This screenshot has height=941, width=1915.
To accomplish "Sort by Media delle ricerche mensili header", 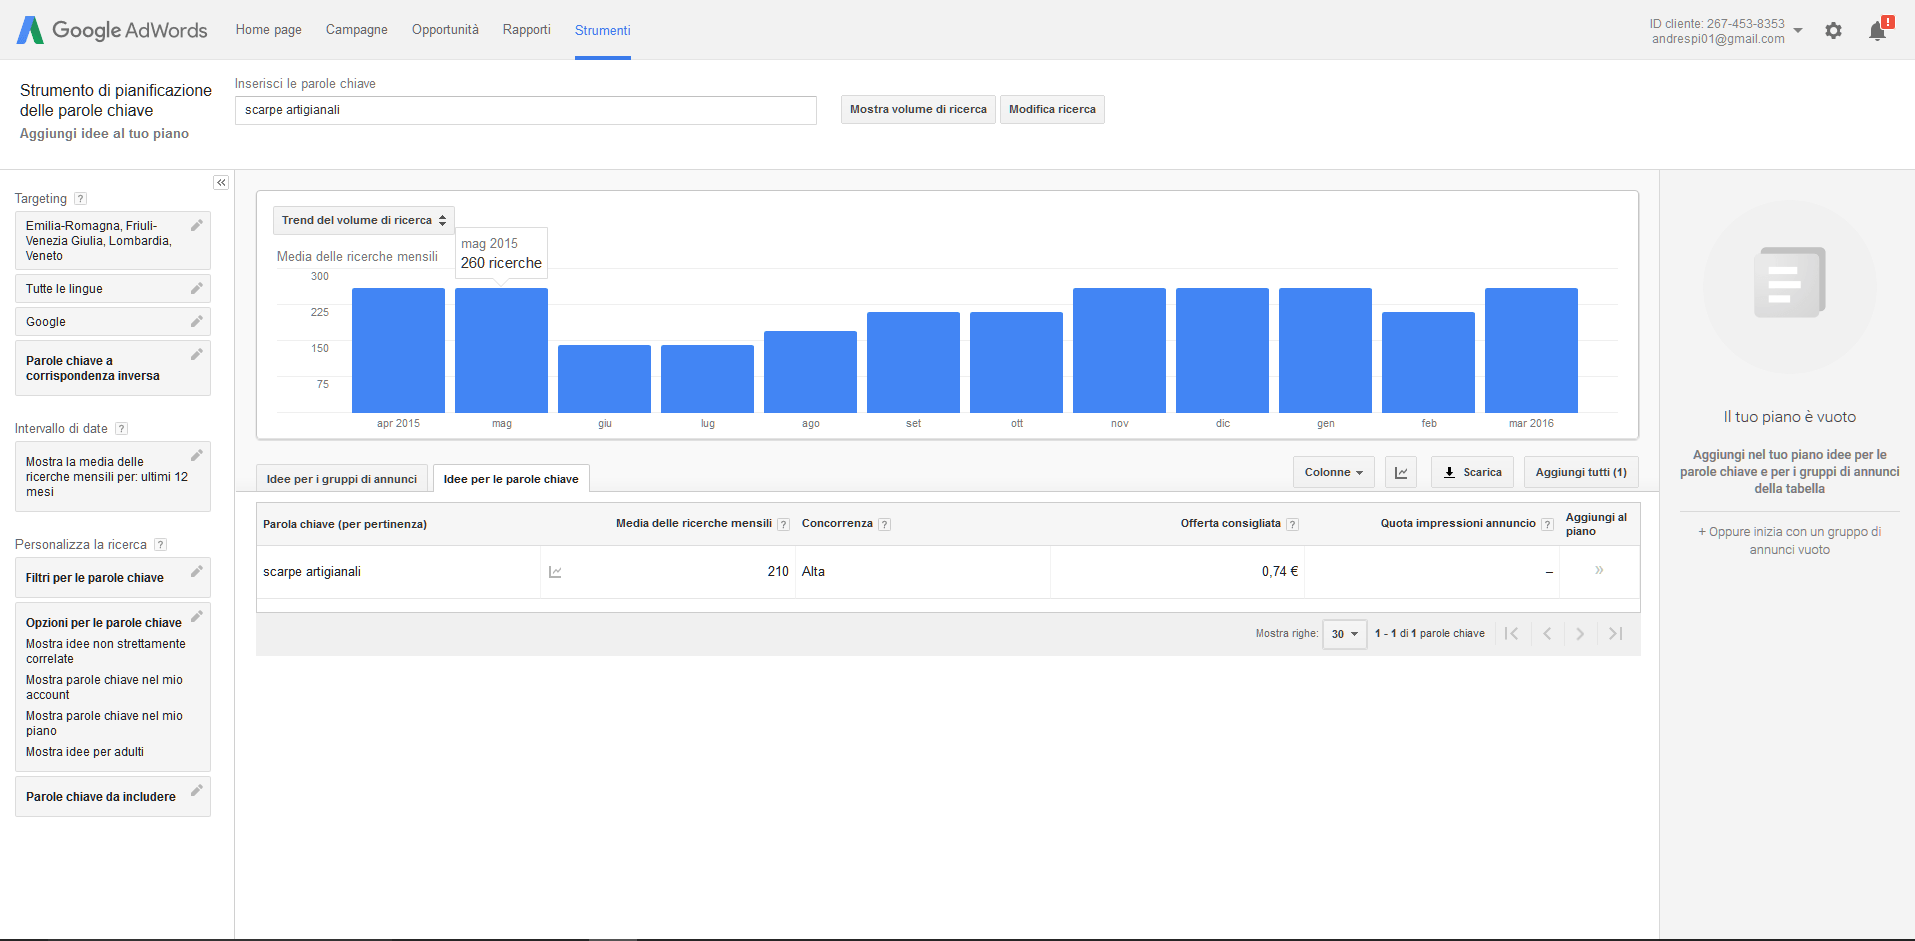I will pyautogui.click(x=694, y=523).
